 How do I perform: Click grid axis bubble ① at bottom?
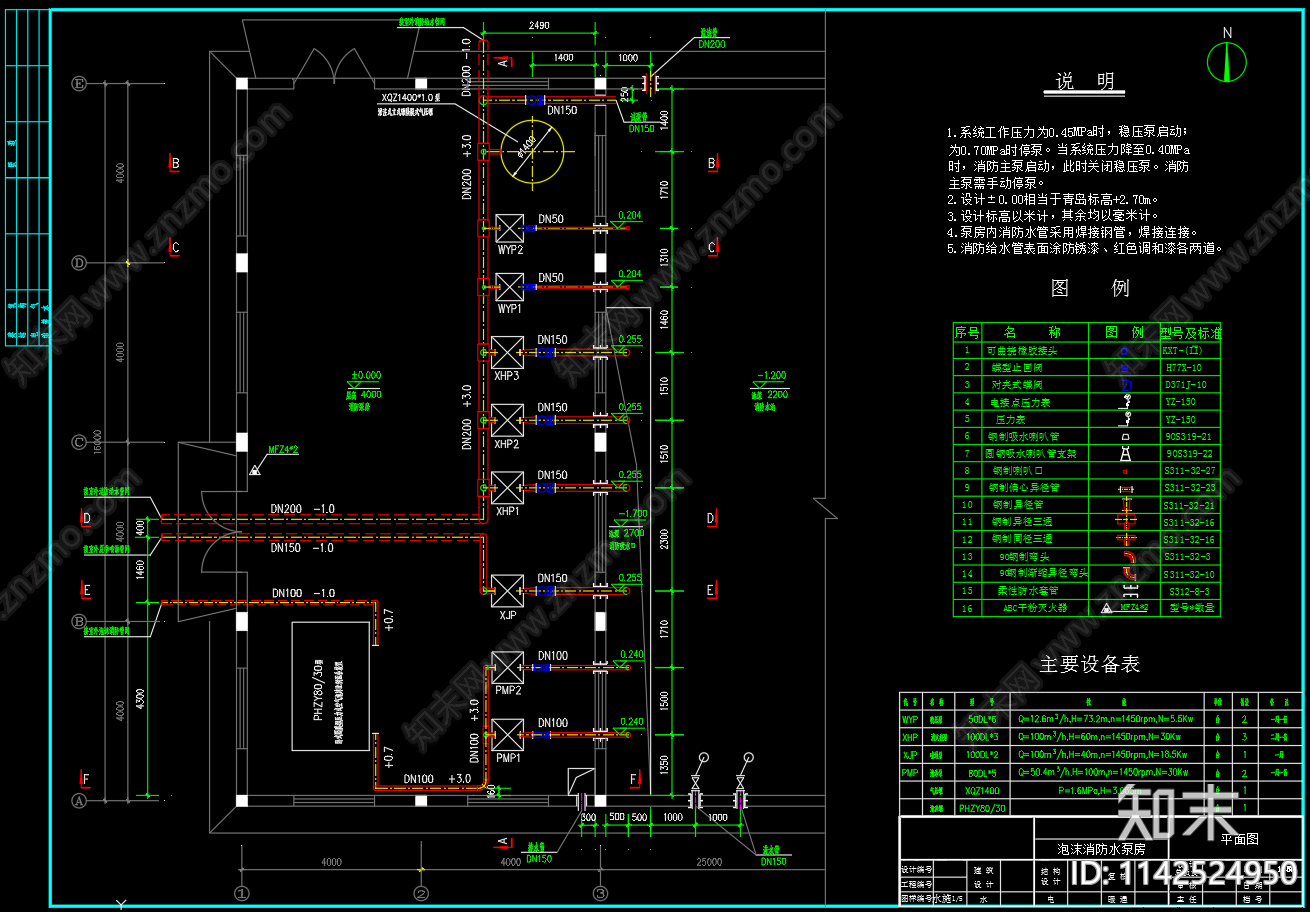(241, 893)
